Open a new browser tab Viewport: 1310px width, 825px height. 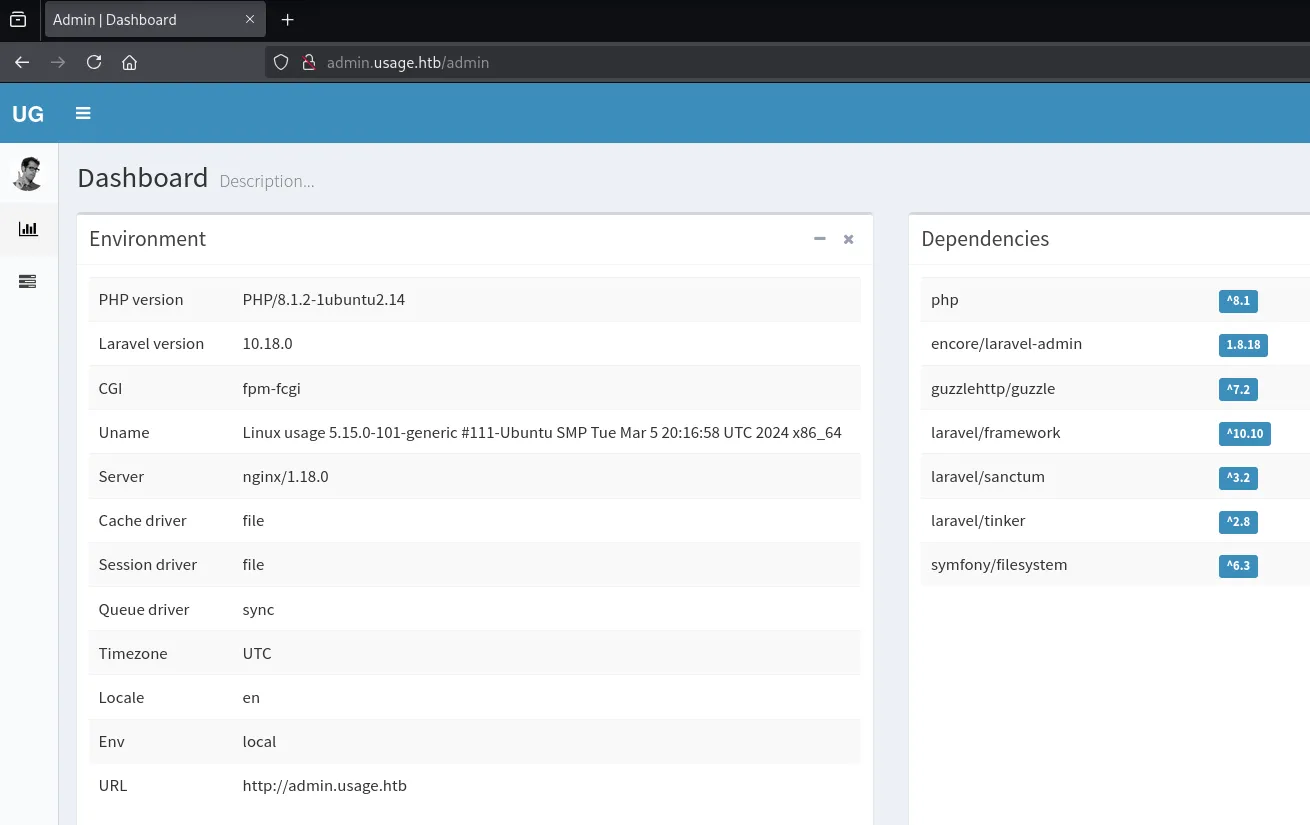pos(288,20)
